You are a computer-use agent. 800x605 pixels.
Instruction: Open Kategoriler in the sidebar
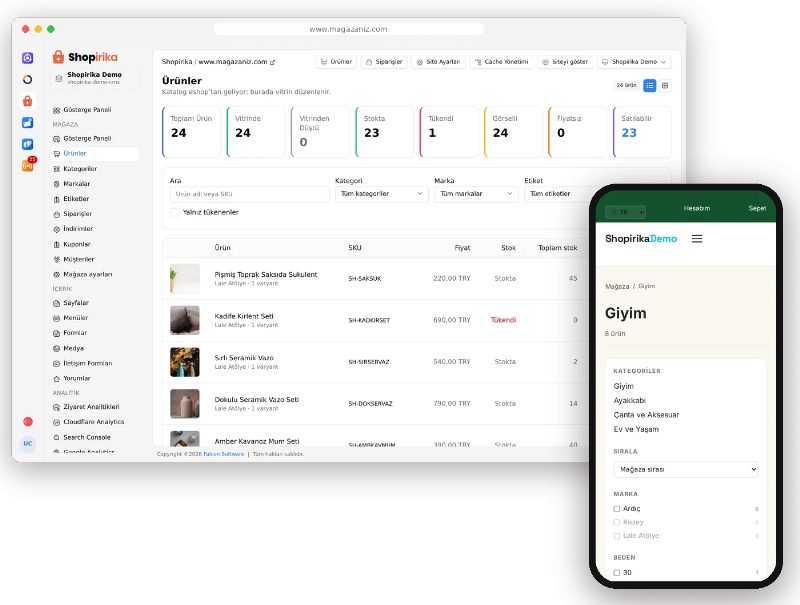(x=80, y=169)
